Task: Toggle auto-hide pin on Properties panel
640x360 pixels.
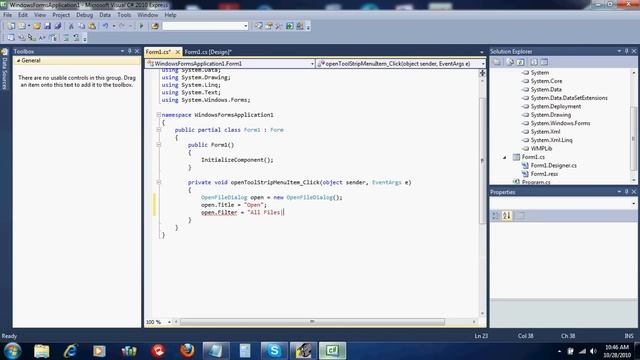Action: click(627, 191)
